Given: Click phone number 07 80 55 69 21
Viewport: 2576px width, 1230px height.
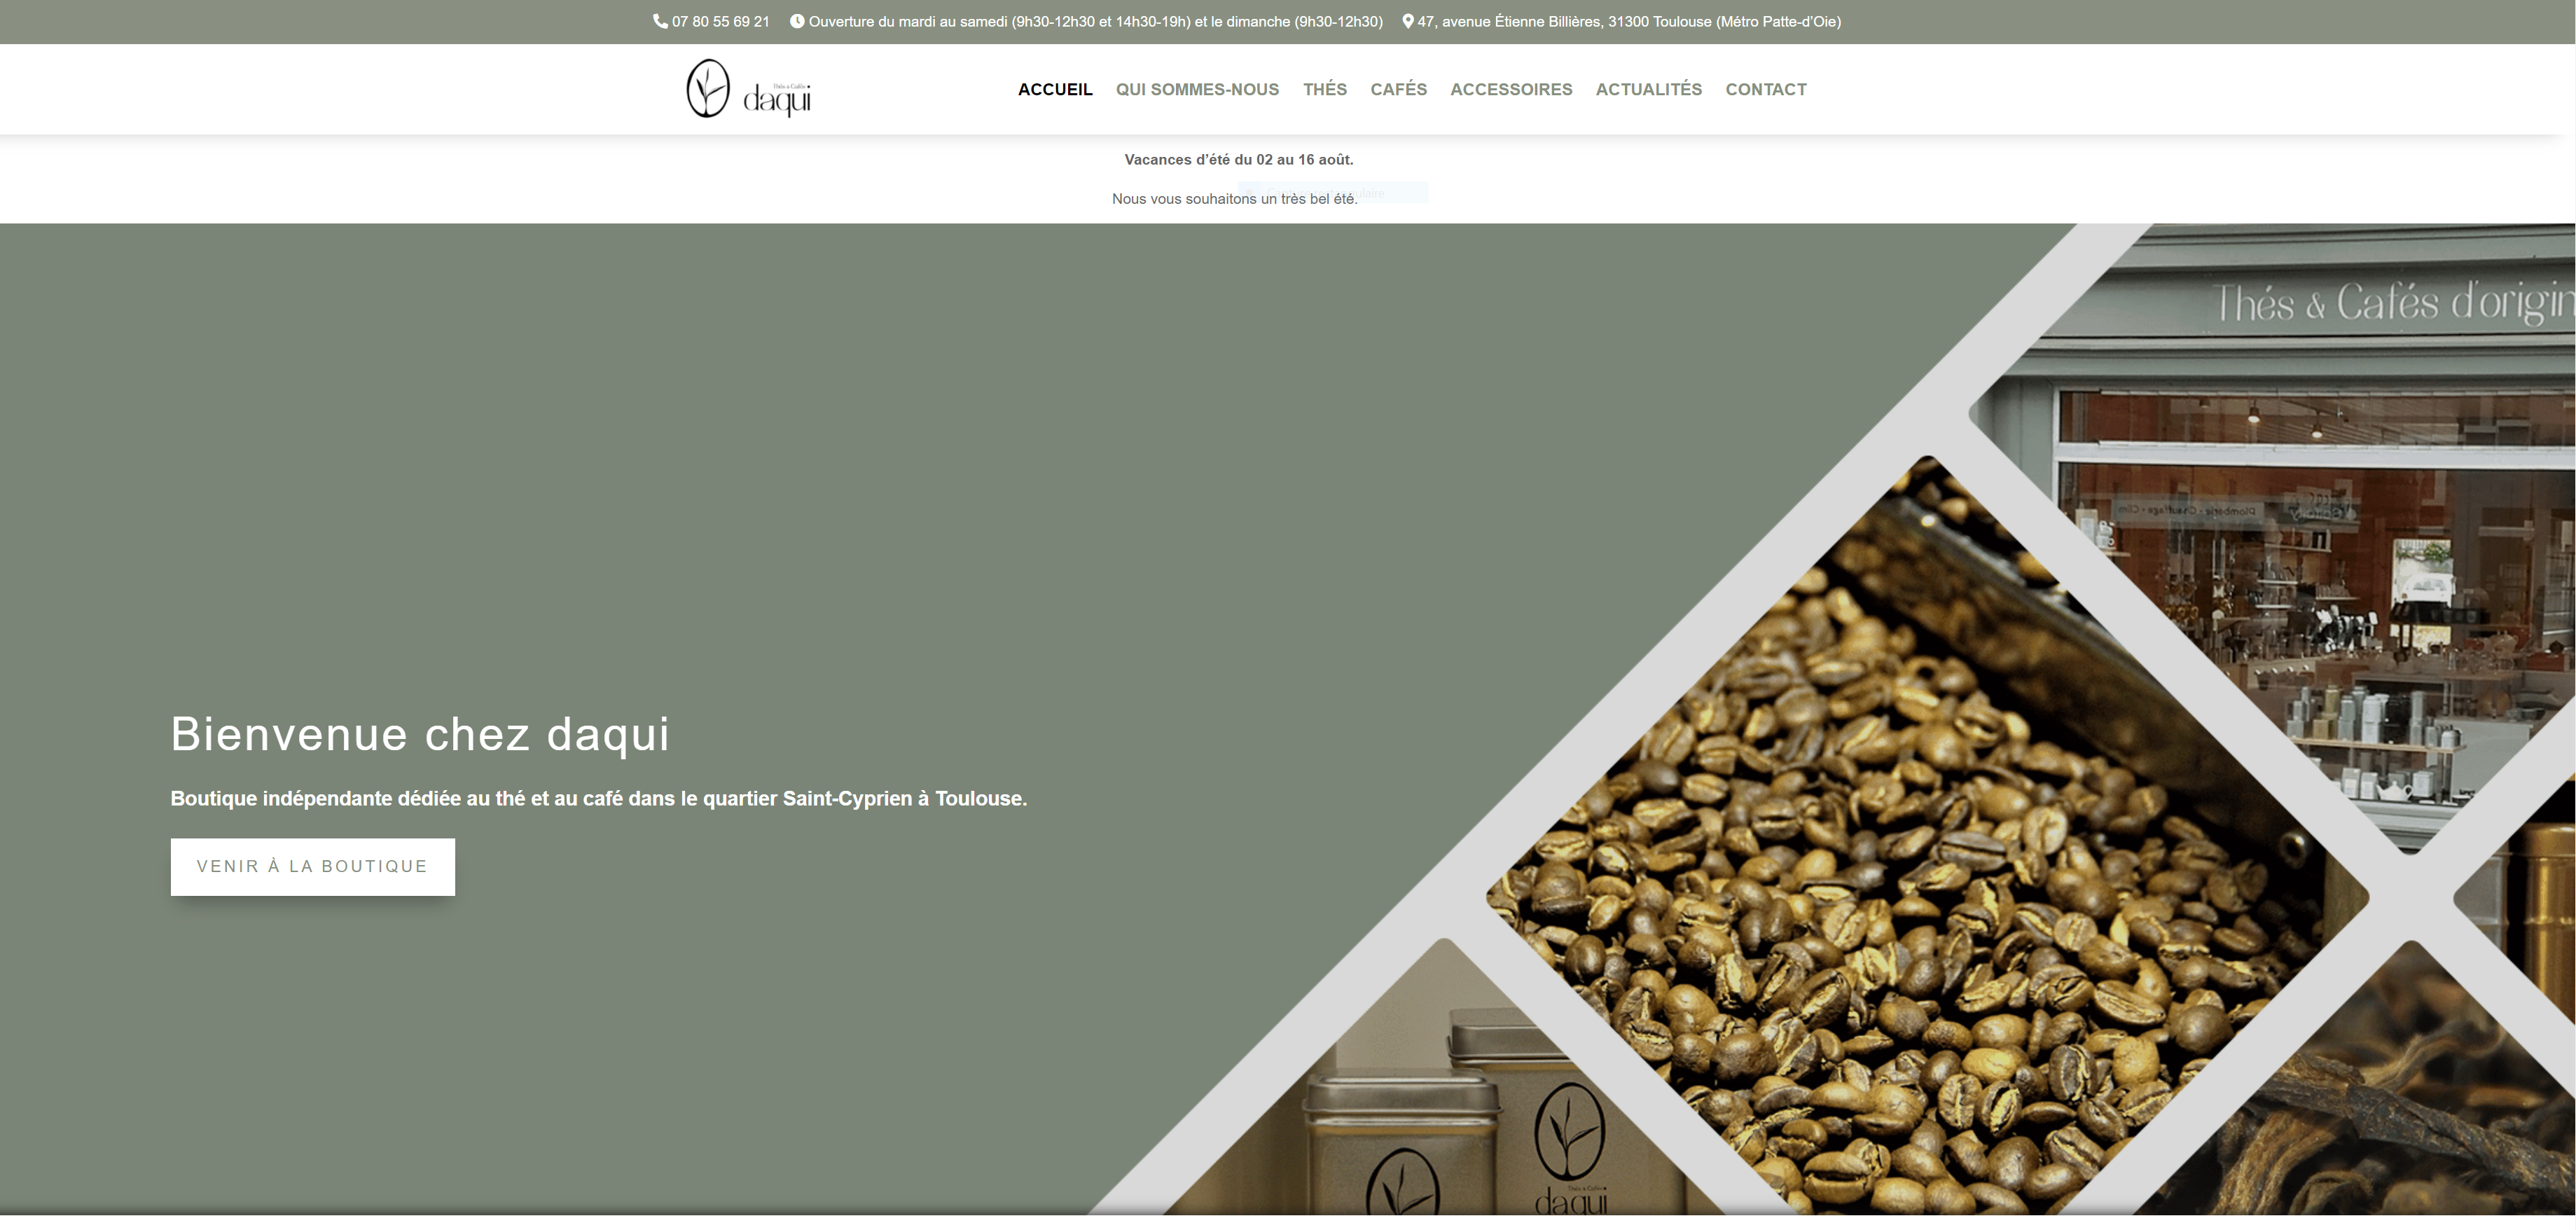Looking at the screenshot, I should [x=720, y=22].
